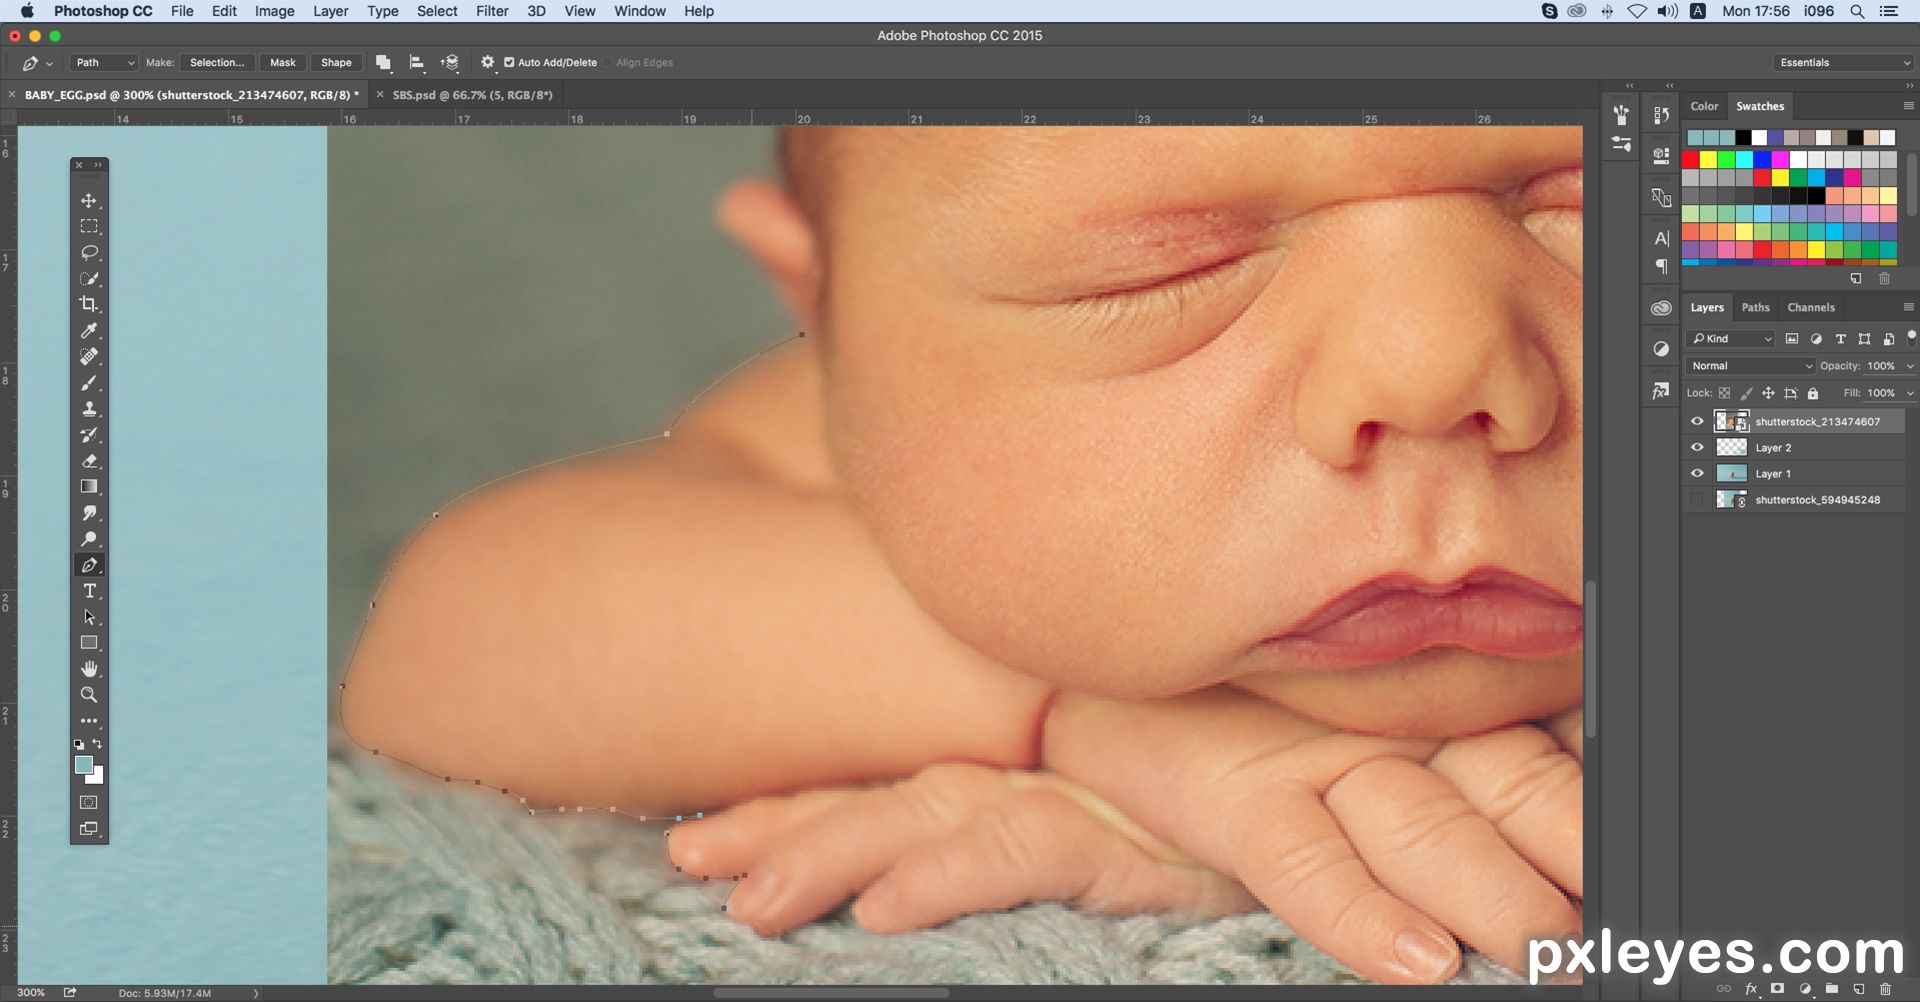Select the Zoom tool
Viewport: 1920px width, 1002px height.
tap(89, 695)
